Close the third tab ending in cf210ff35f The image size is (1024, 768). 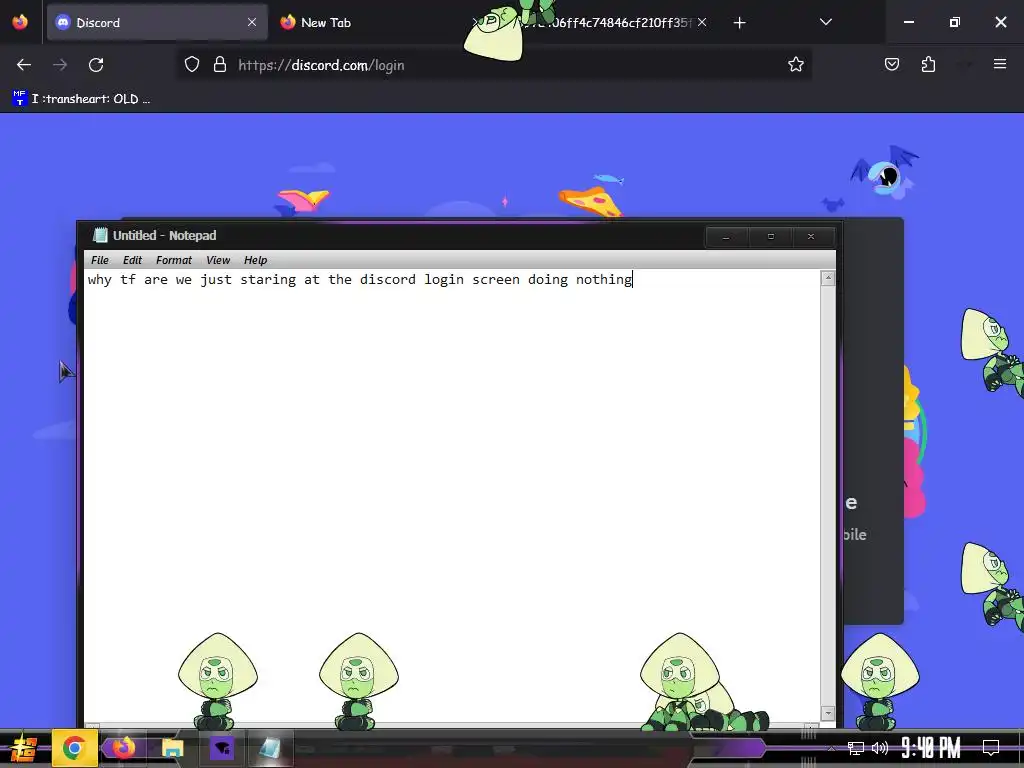[x=702, y=22]
